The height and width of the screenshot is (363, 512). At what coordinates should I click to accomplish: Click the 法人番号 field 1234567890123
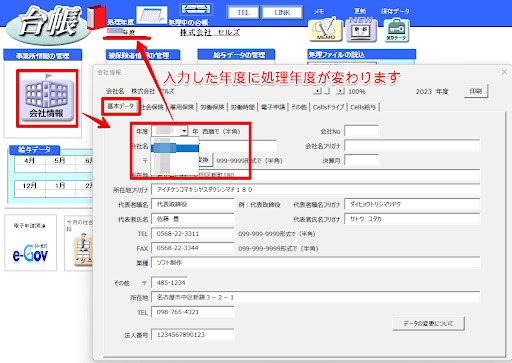(193, 334)
